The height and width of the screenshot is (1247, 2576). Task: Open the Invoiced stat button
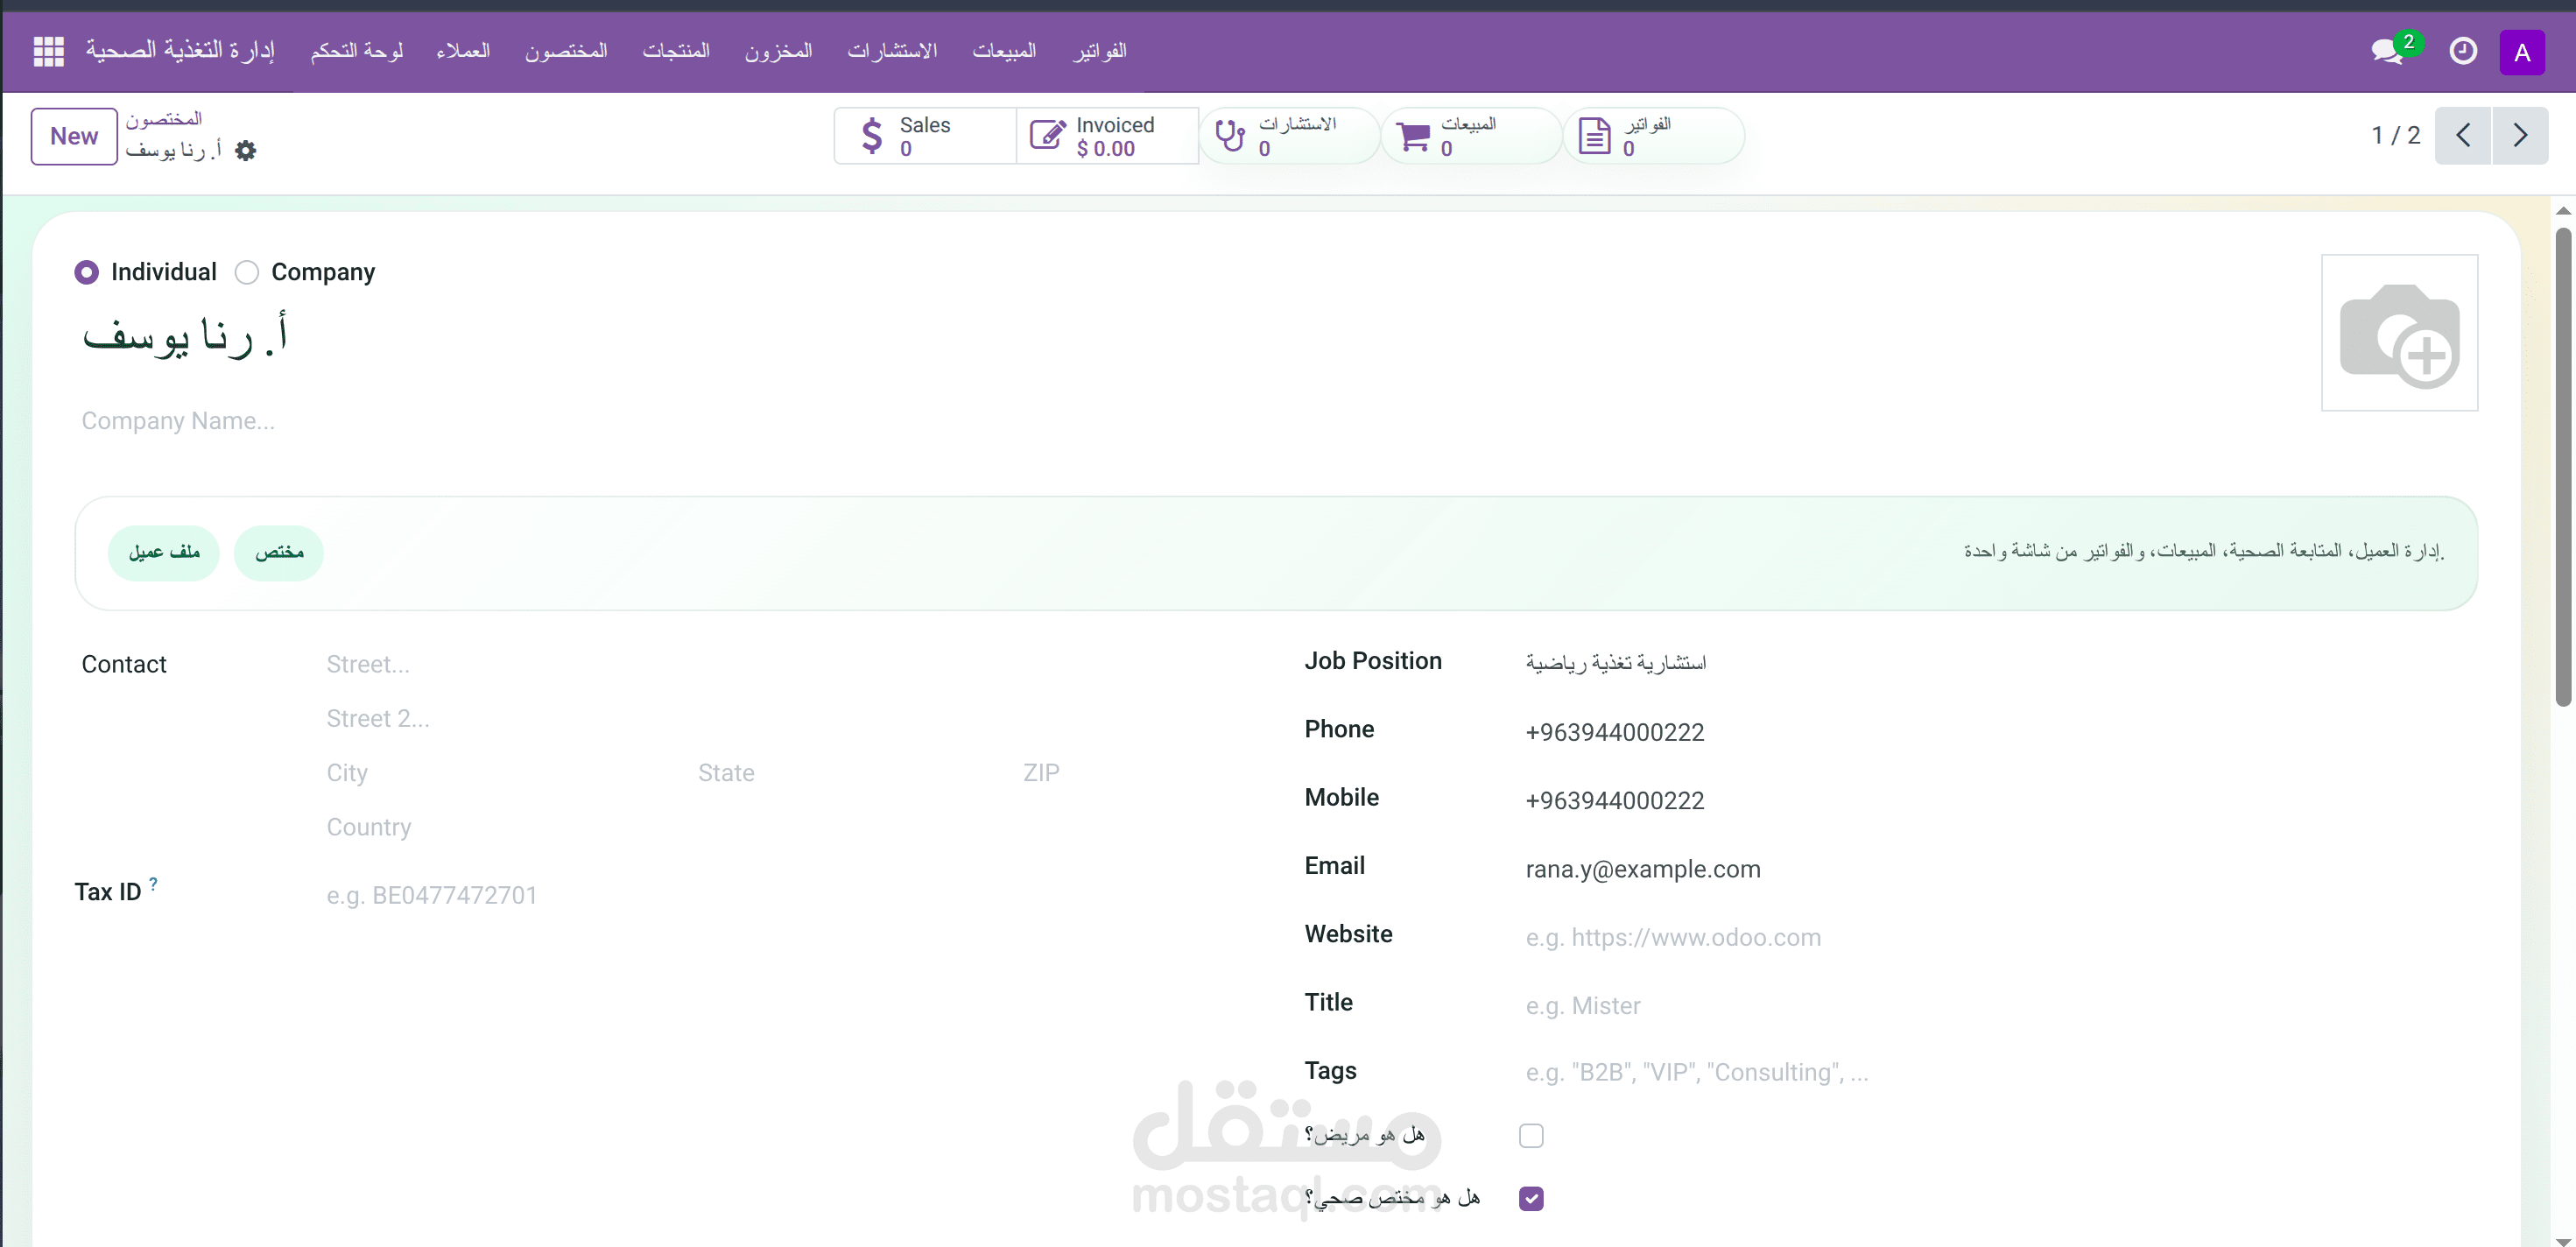pos(1106,135)
